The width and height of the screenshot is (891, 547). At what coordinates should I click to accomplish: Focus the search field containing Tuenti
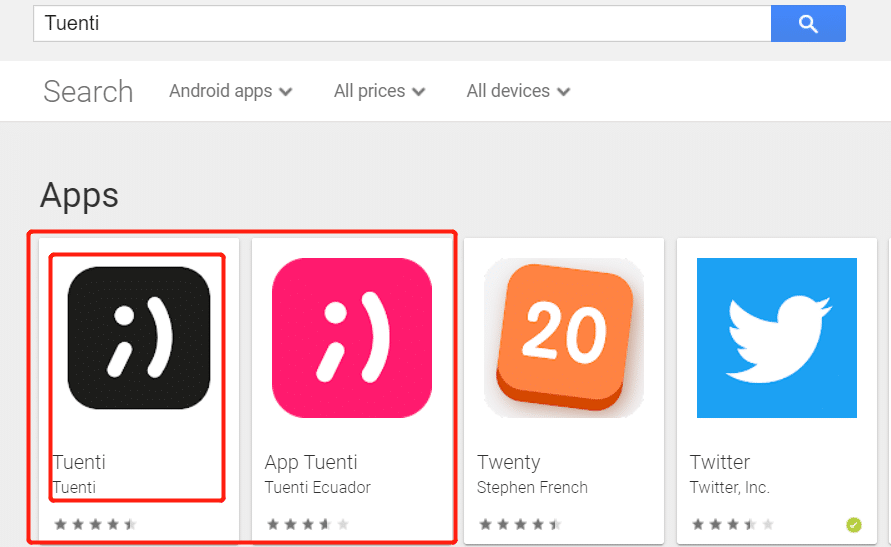tap(402, 23)
